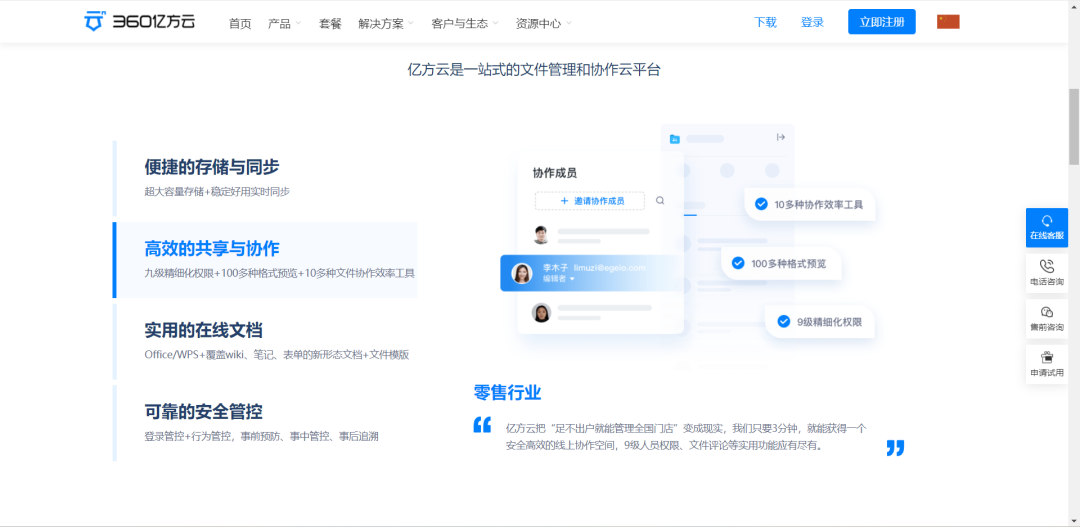
Task: Select the 高效的共享与协作 tab
Action: click(x=265, y=260)
